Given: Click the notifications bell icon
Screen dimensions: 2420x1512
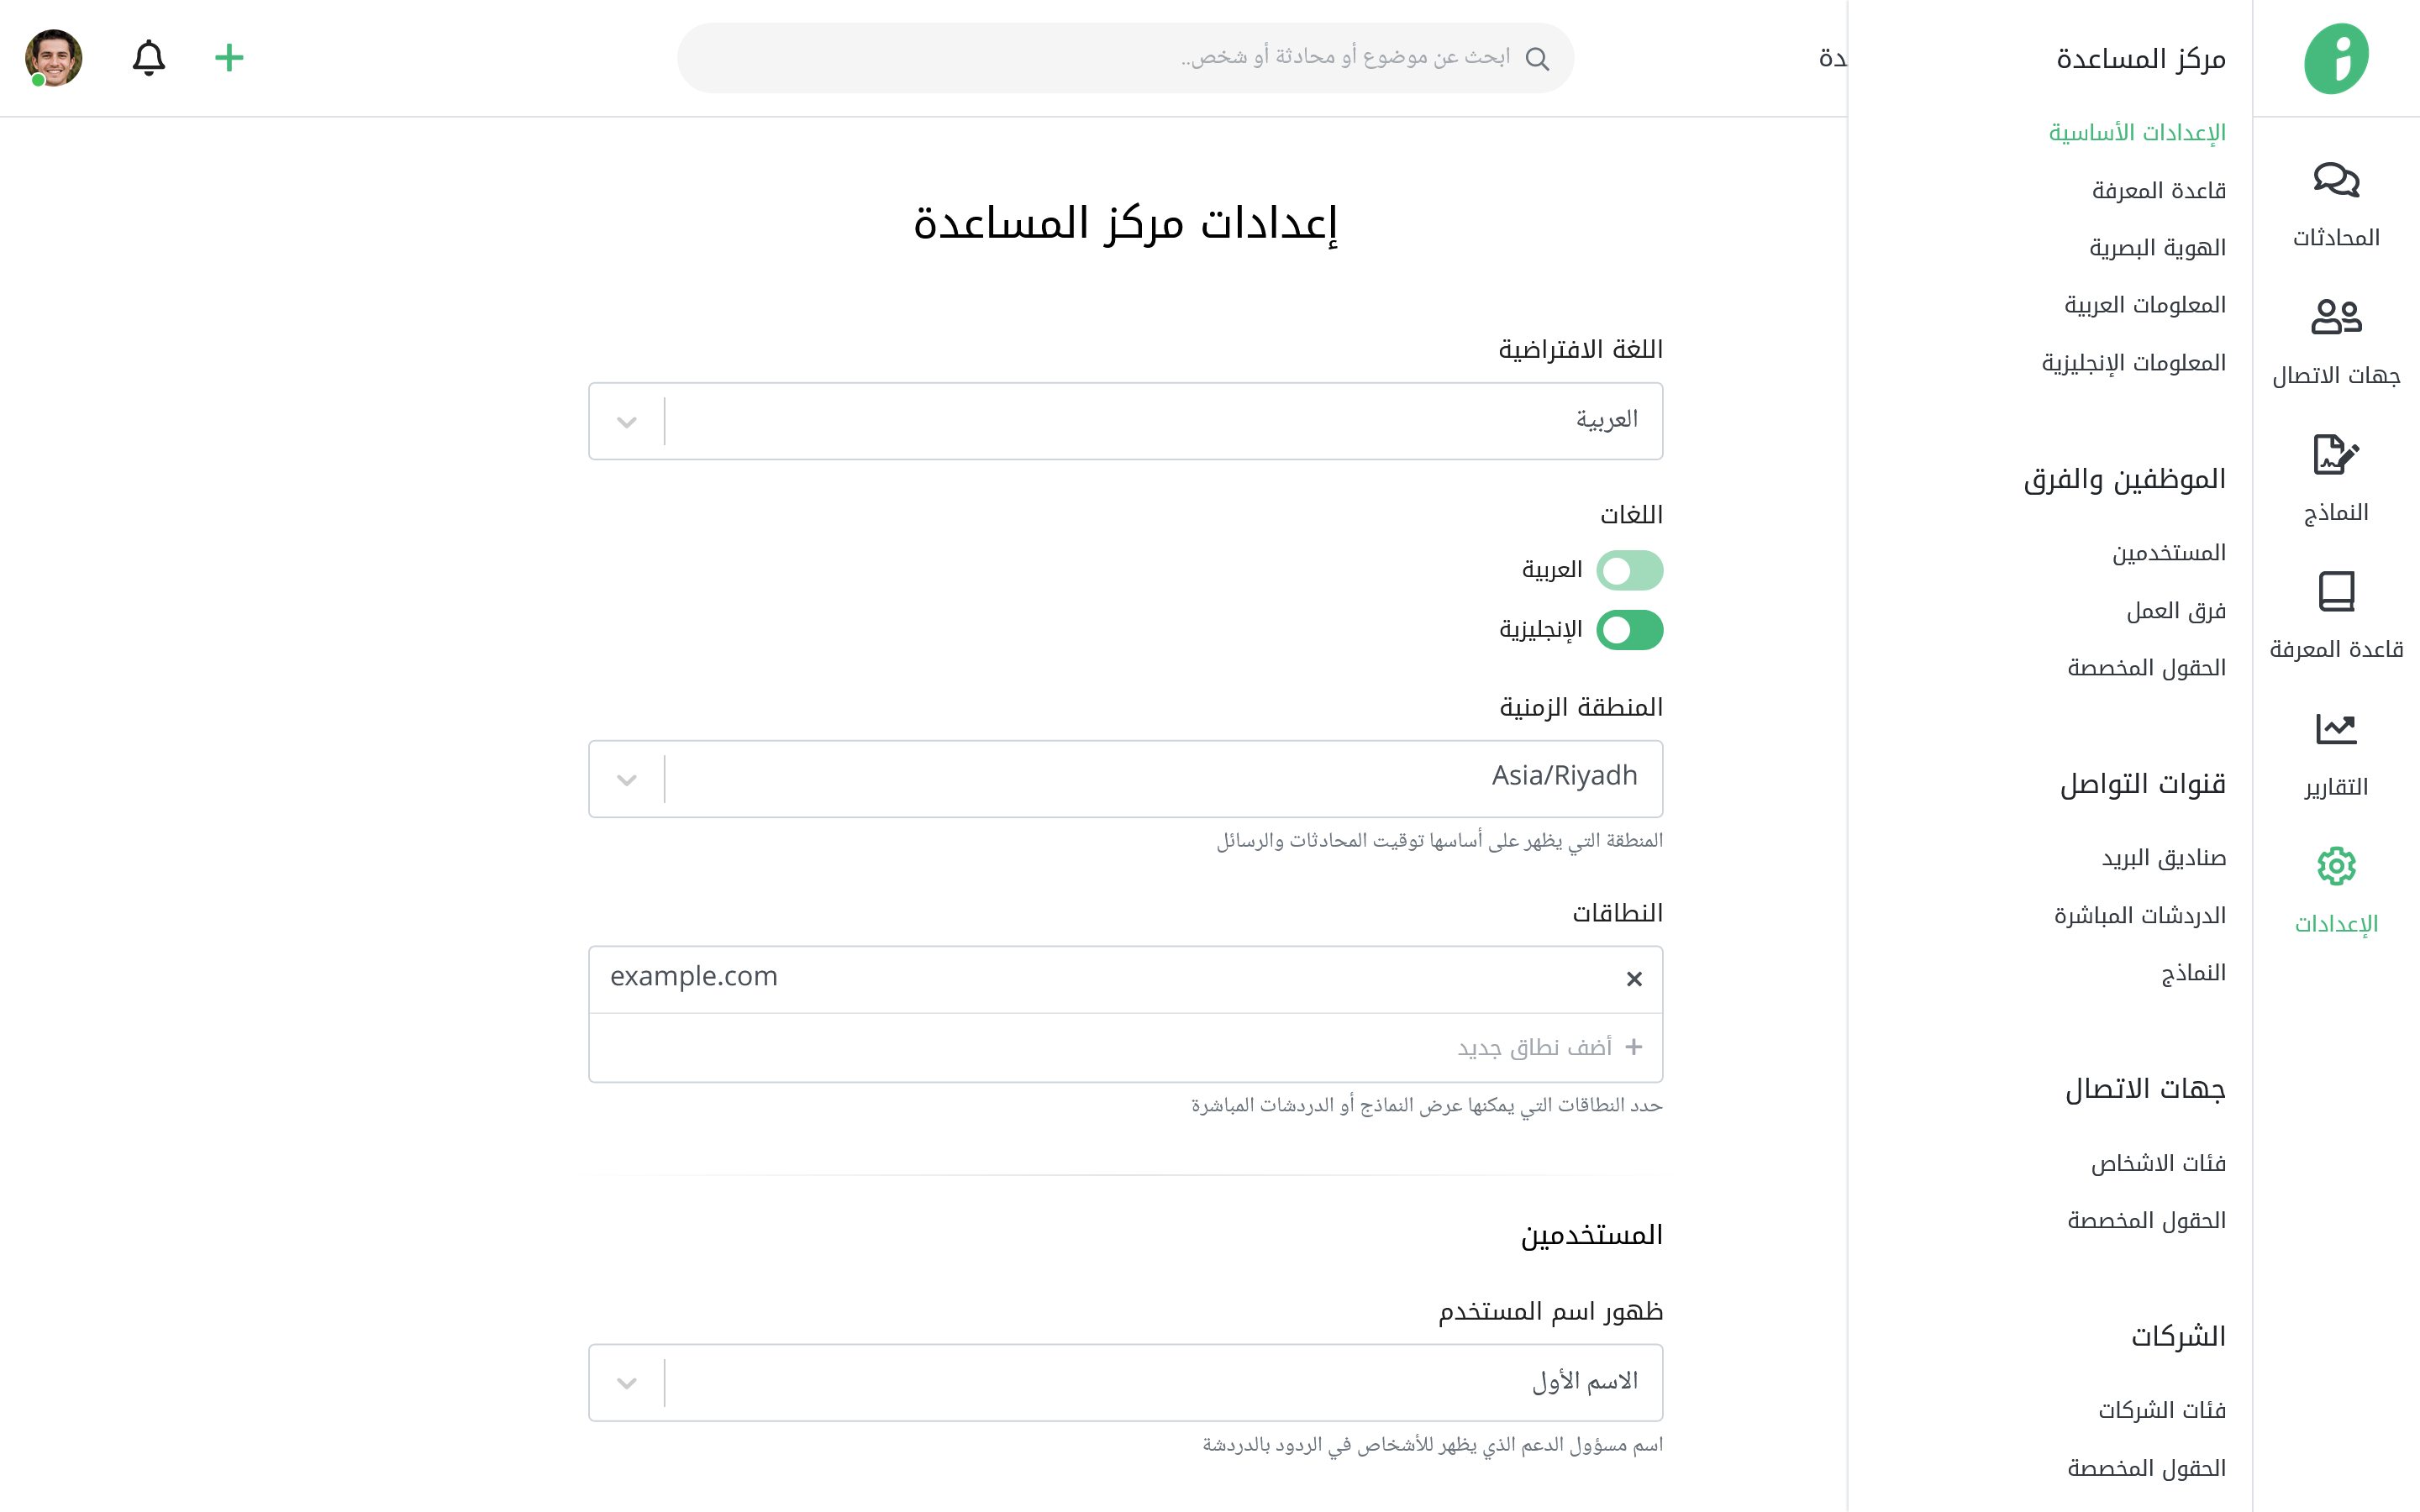Looking at the screenshot, I should [149, 58].
